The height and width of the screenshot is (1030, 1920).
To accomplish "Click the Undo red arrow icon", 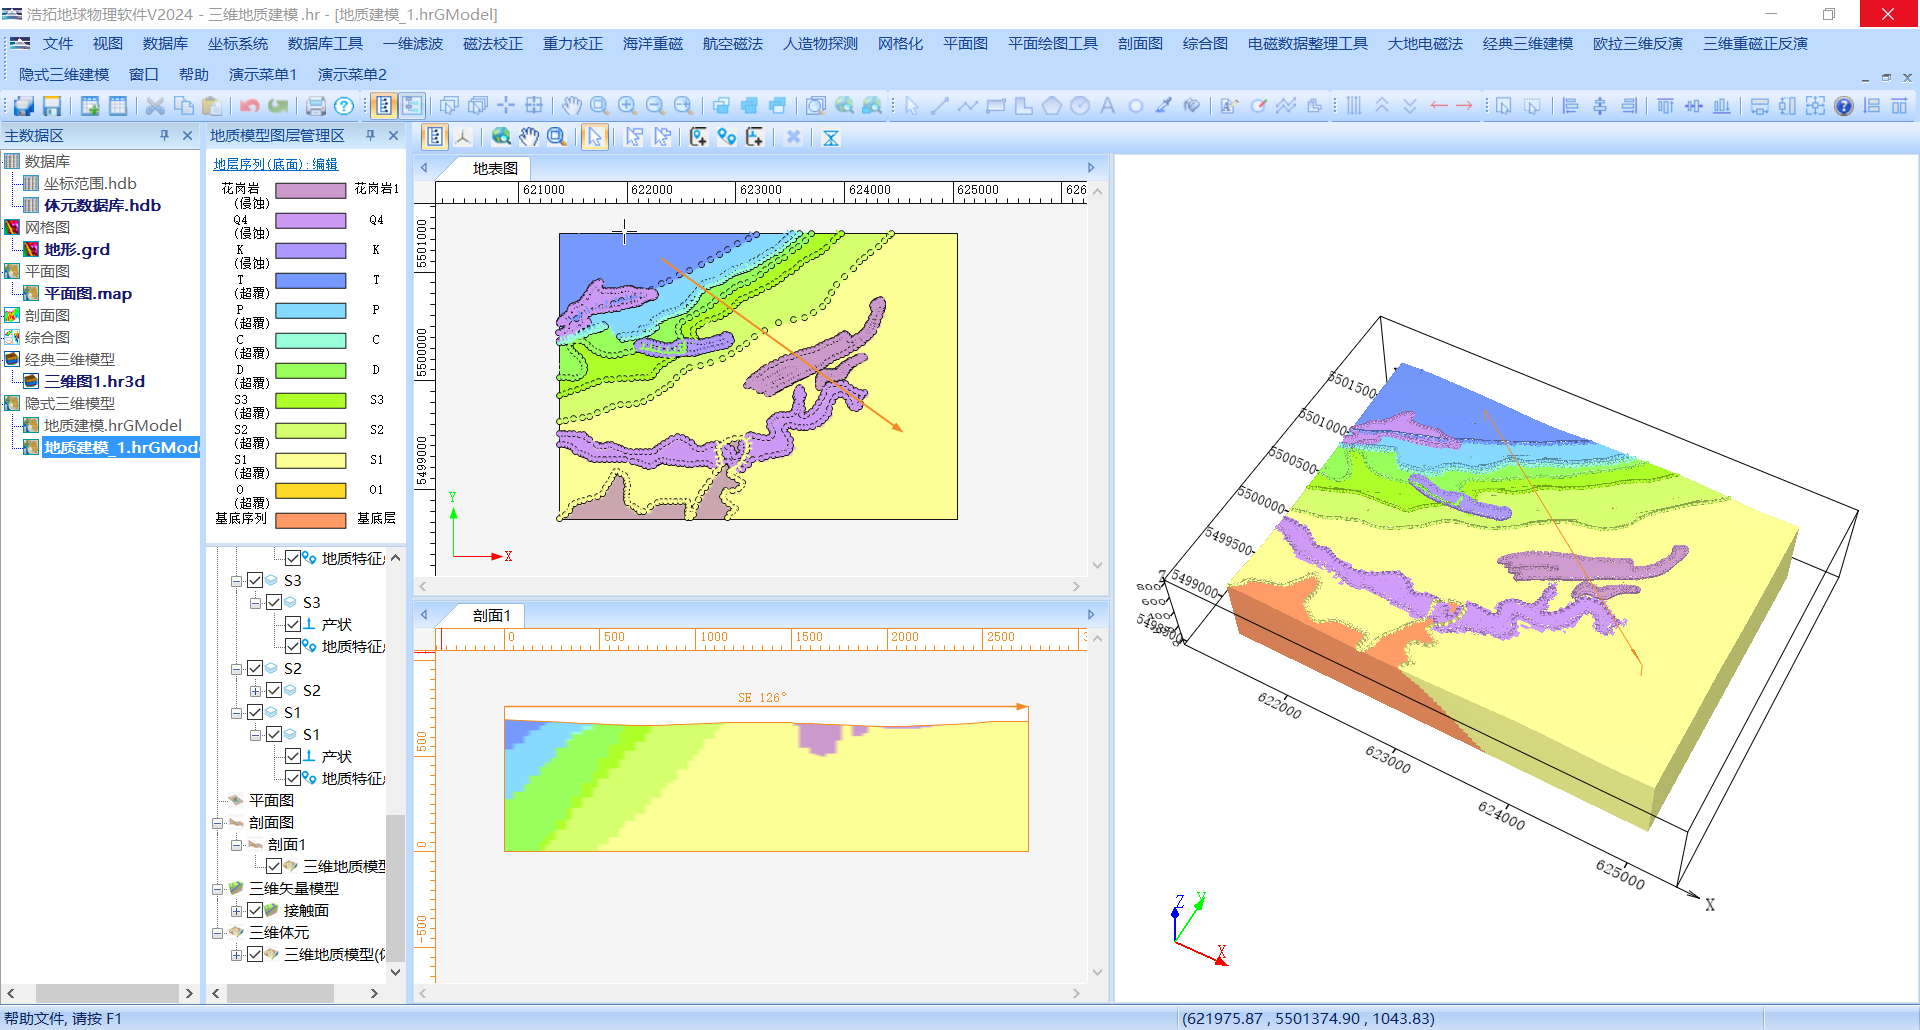I will point(249,106).
